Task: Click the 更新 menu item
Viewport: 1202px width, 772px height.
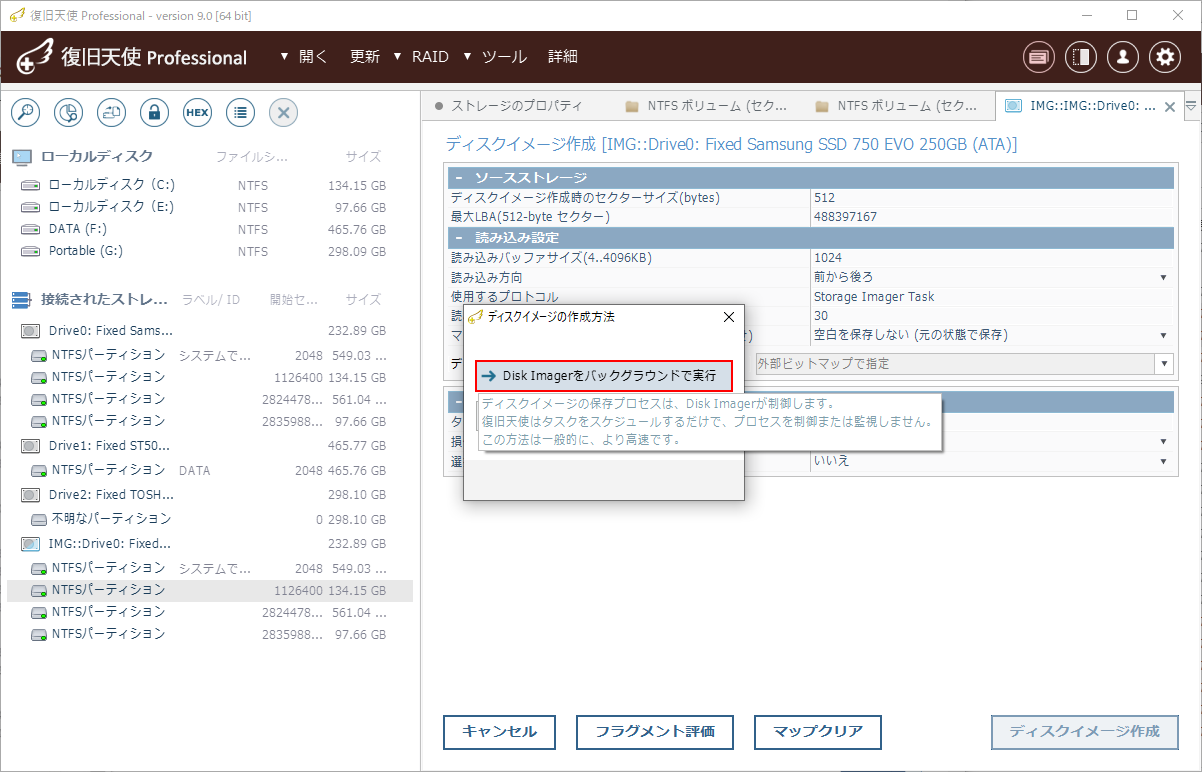Action: click(365, 57)
